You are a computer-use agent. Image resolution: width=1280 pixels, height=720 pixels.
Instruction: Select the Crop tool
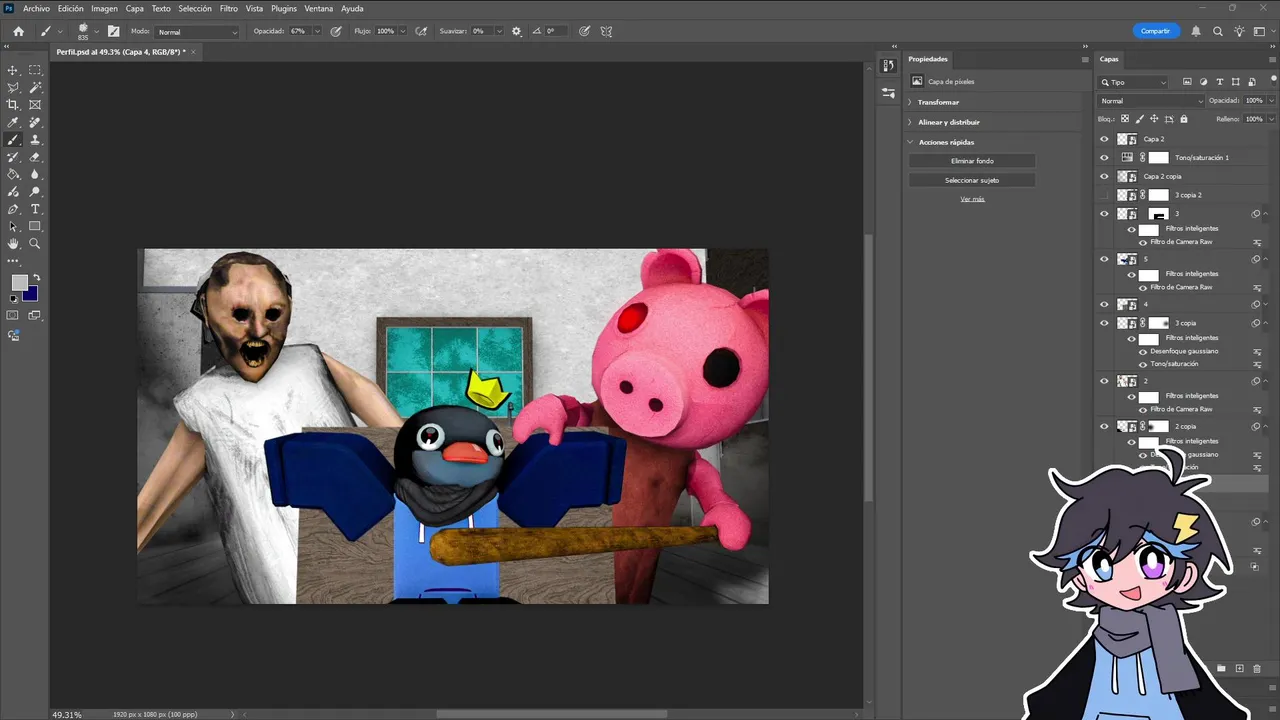(x=13, y=105)
